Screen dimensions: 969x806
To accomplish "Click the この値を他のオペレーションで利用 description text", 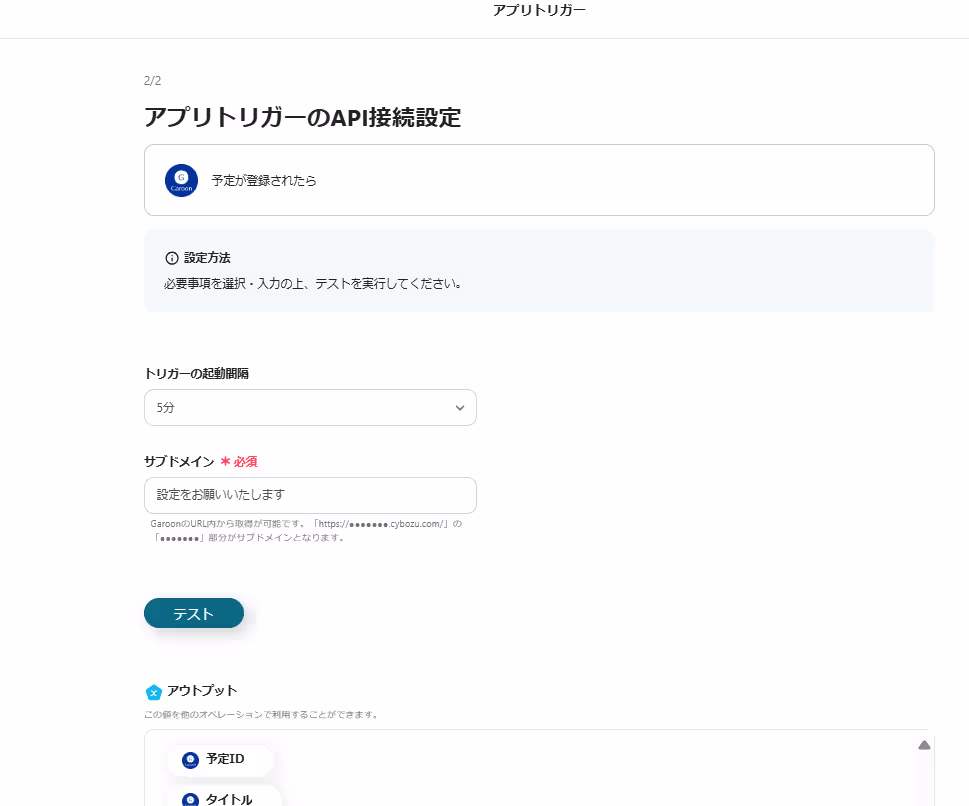I will [261, 715].
